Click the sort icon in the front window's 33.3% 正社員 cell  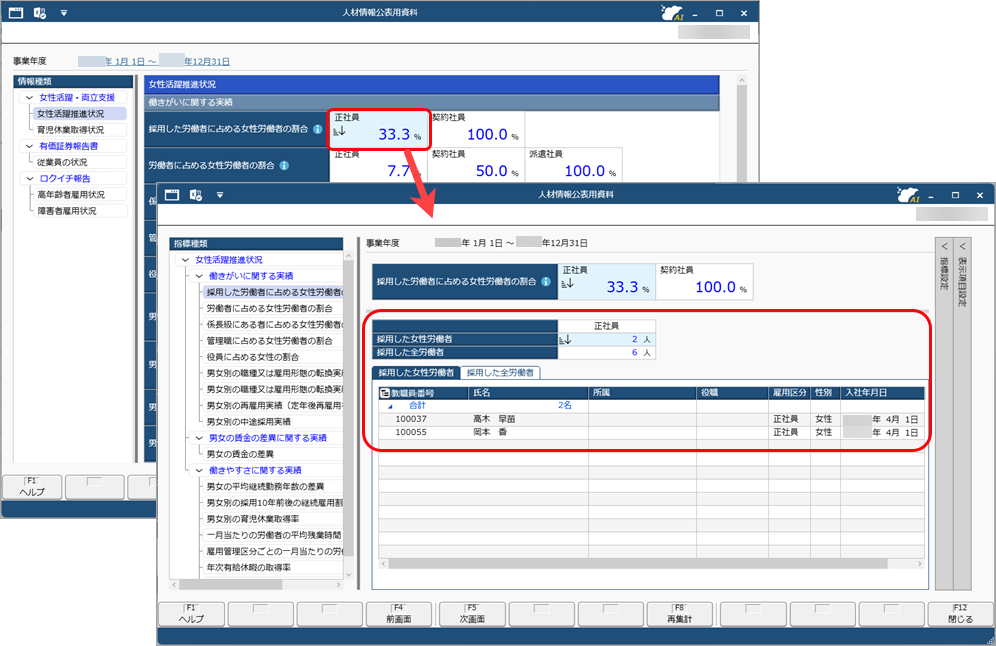pos(567,283)
